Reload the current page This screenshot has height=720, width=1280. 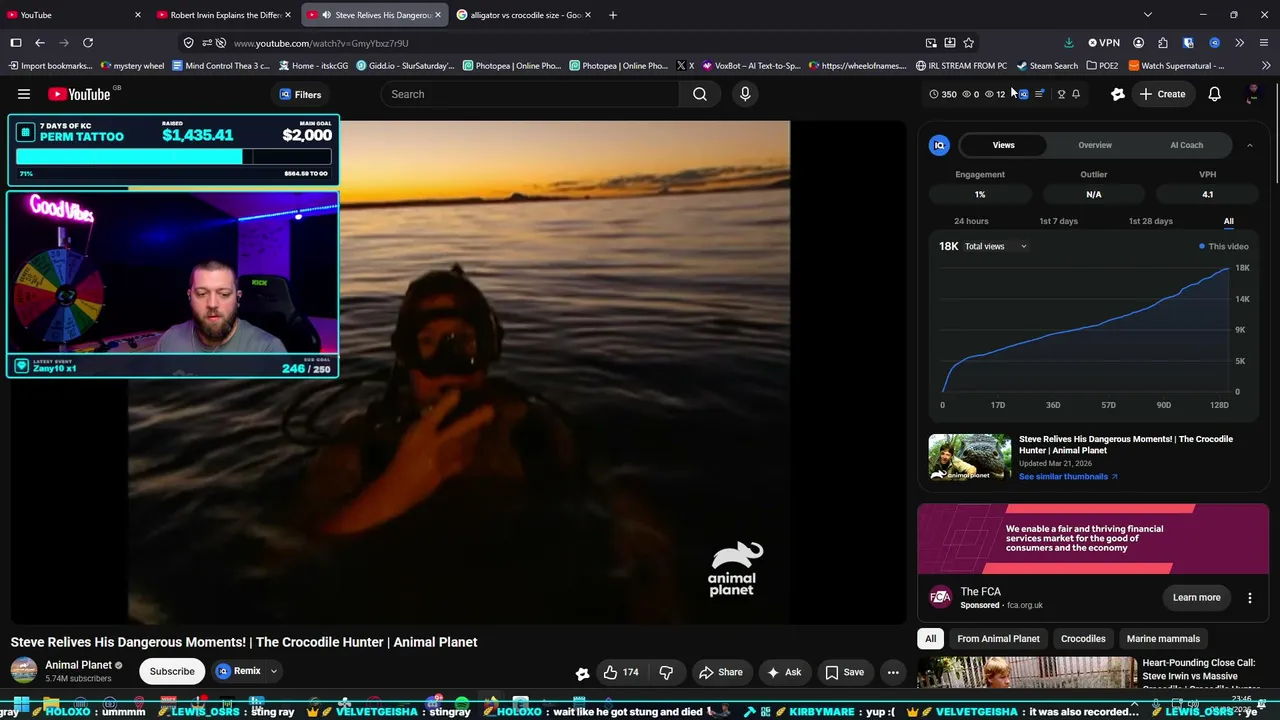(88, 43)
